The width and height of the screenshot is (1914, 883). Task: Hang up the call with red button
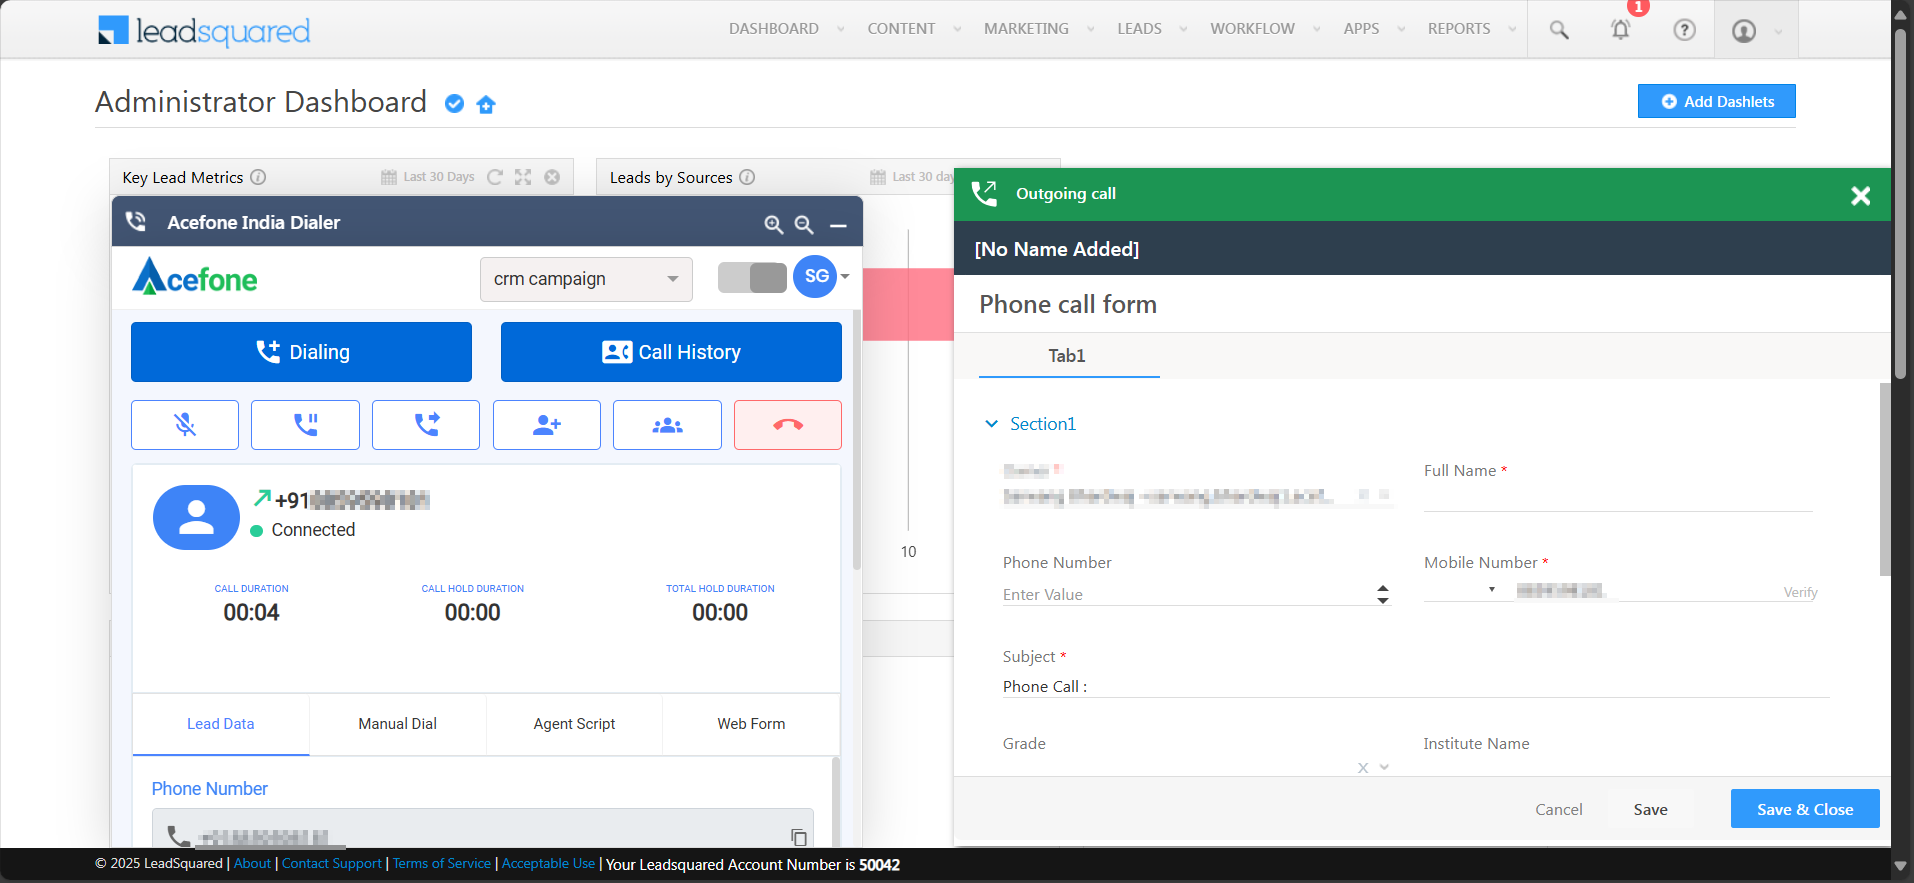[x=788, y=425]
